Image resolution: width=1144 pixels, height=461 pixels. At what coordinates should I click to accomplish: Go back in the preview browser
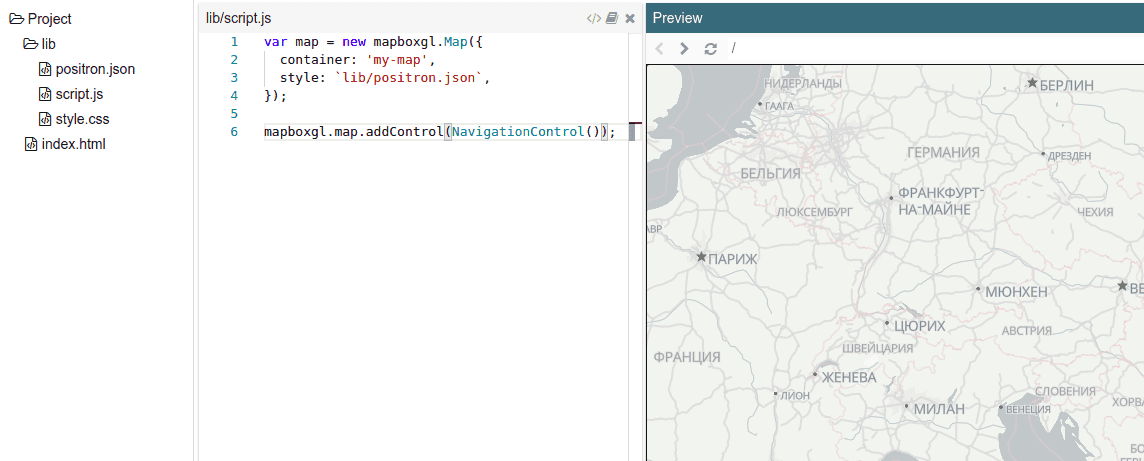pos(660,49)
